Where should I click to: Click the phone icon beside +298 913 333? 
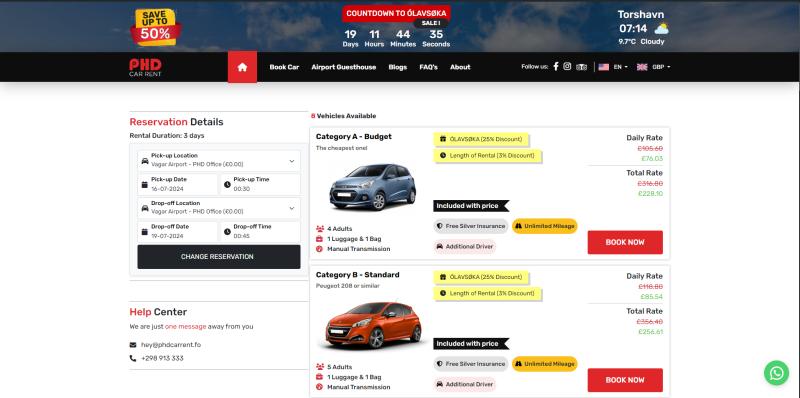click(133, 358)
